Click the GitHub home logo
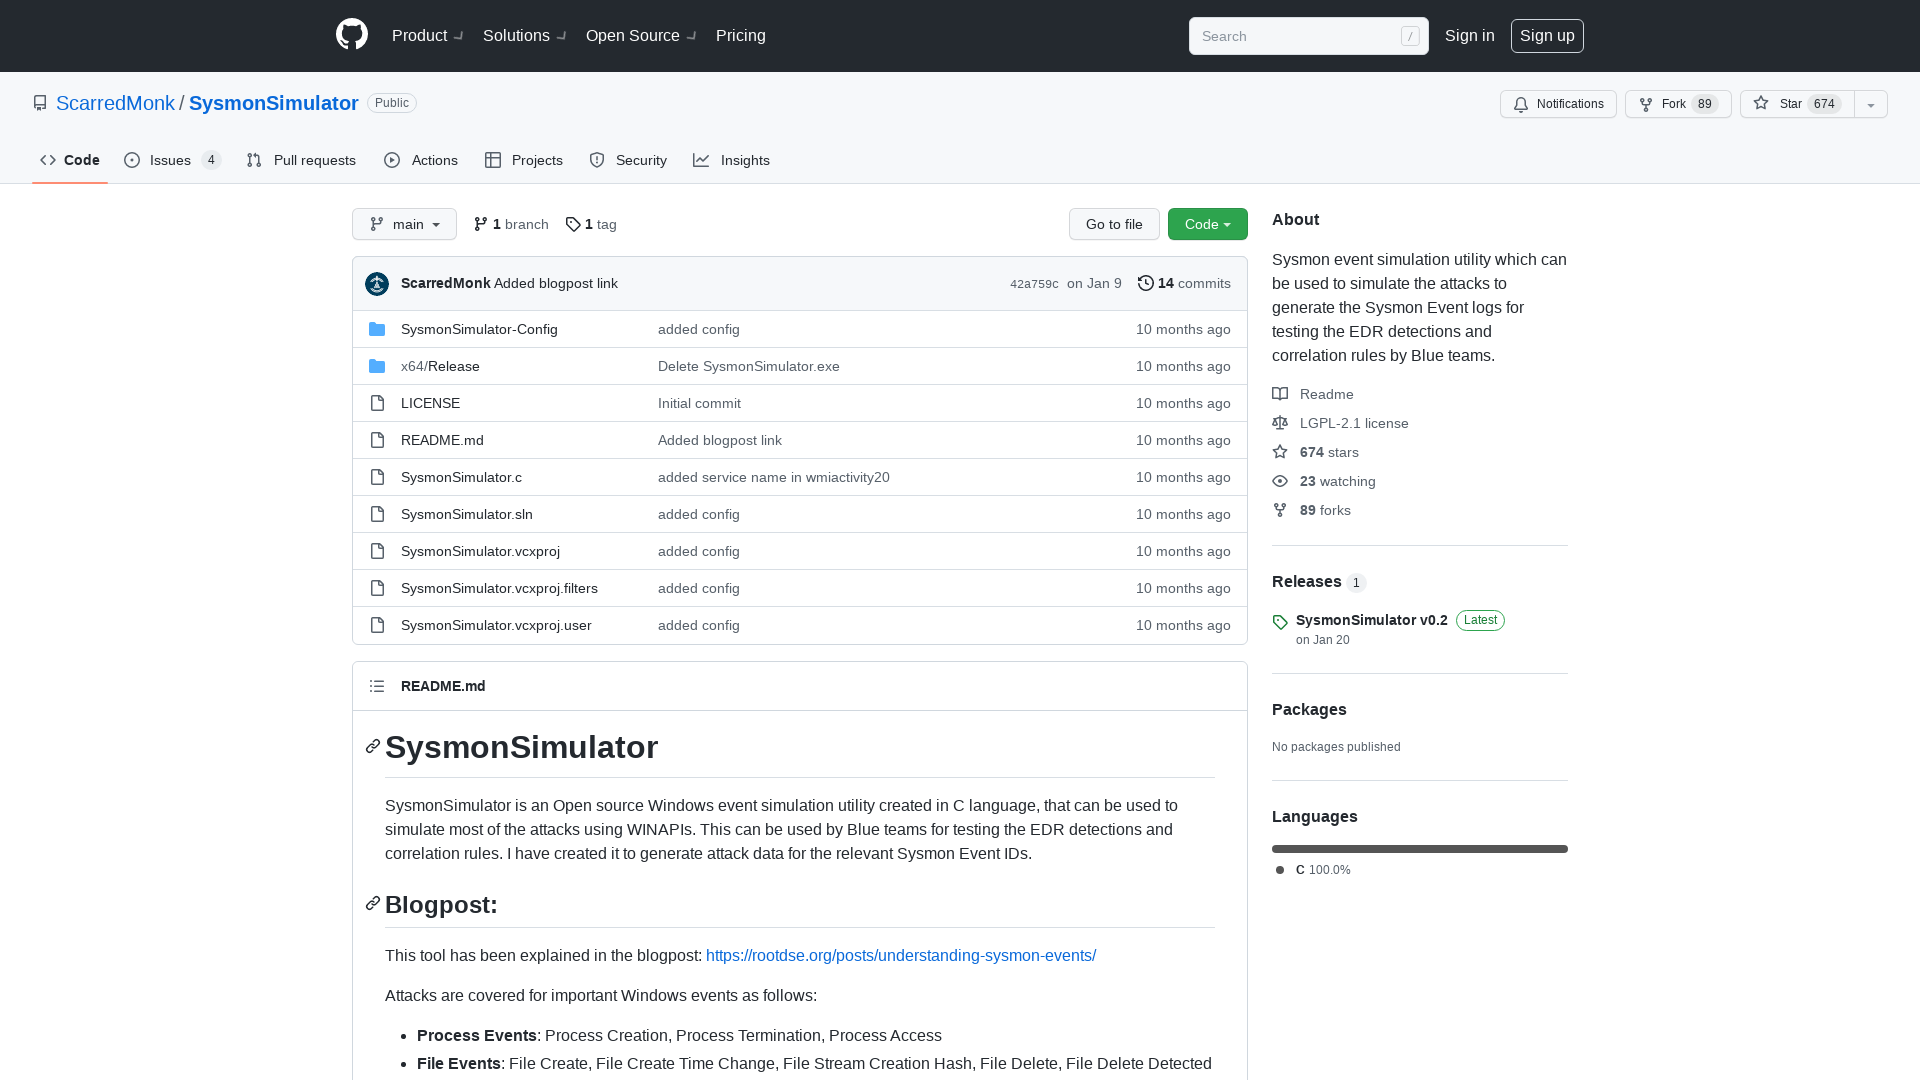 pos(351,35)
